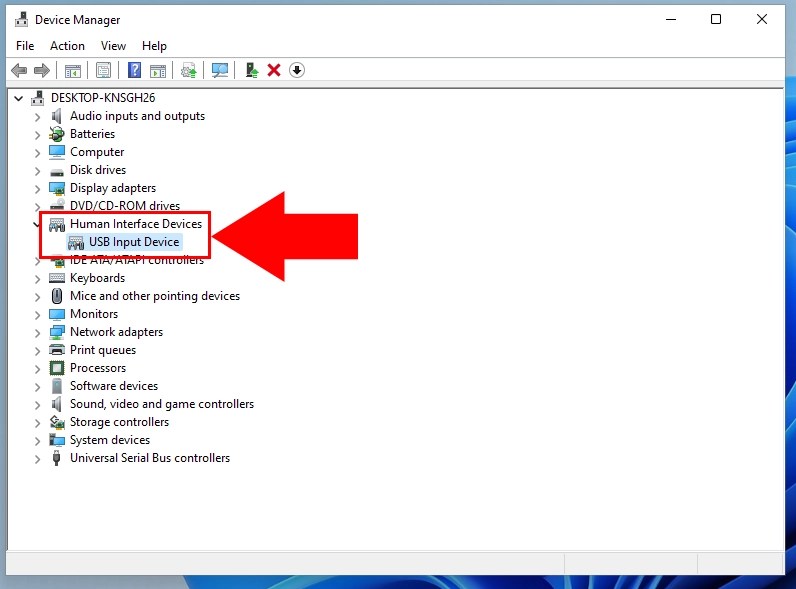Screen dimensions: 796x589
Task: Click the Universal Serial Bus controllers icon
Action: point(56,458)
